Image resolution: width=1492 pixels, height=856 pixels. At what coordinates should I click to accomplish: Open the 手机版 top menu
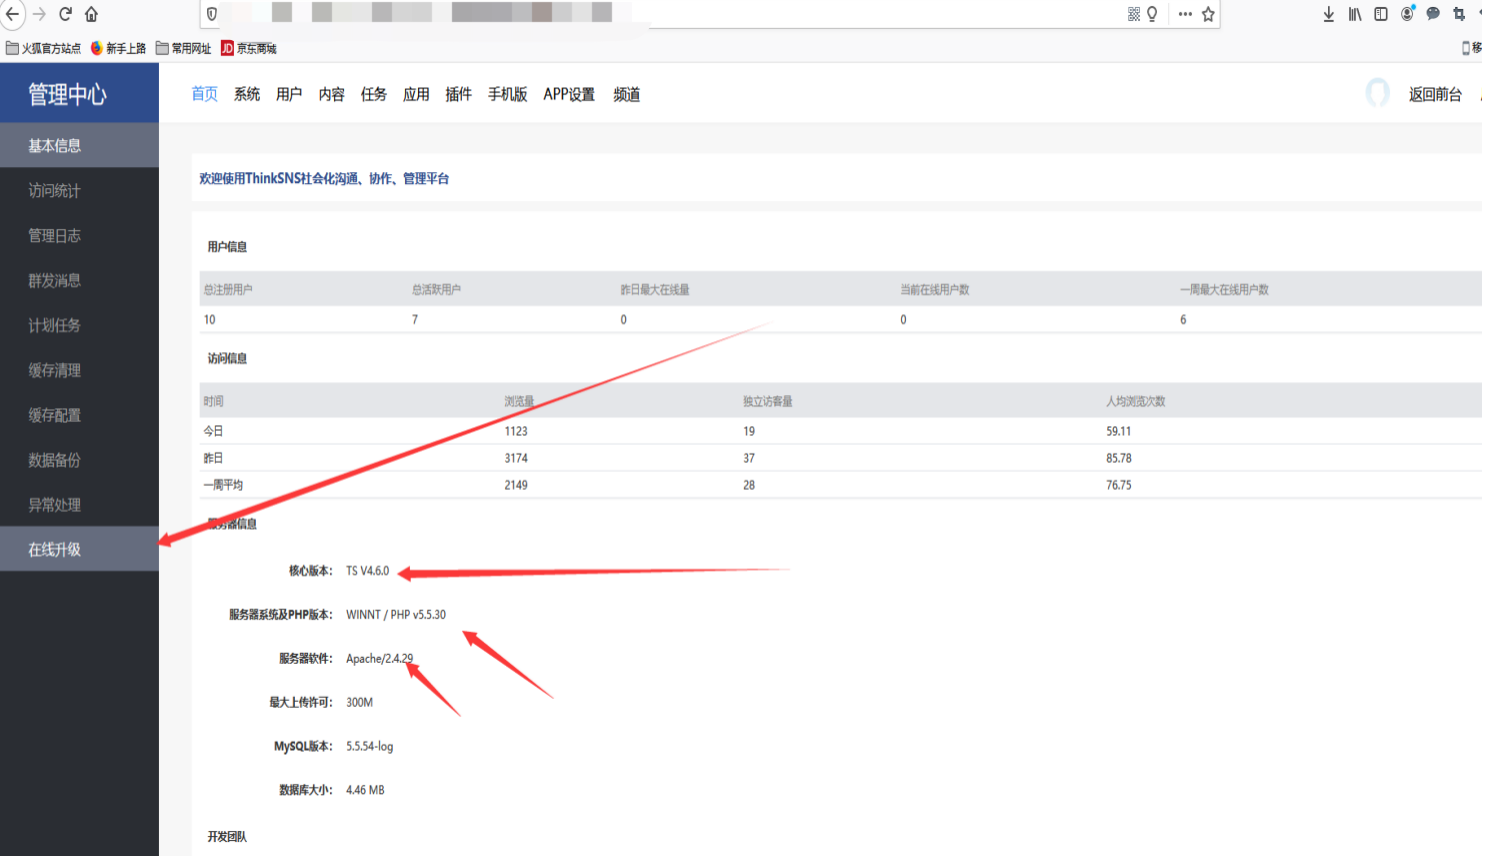point(508,94)
